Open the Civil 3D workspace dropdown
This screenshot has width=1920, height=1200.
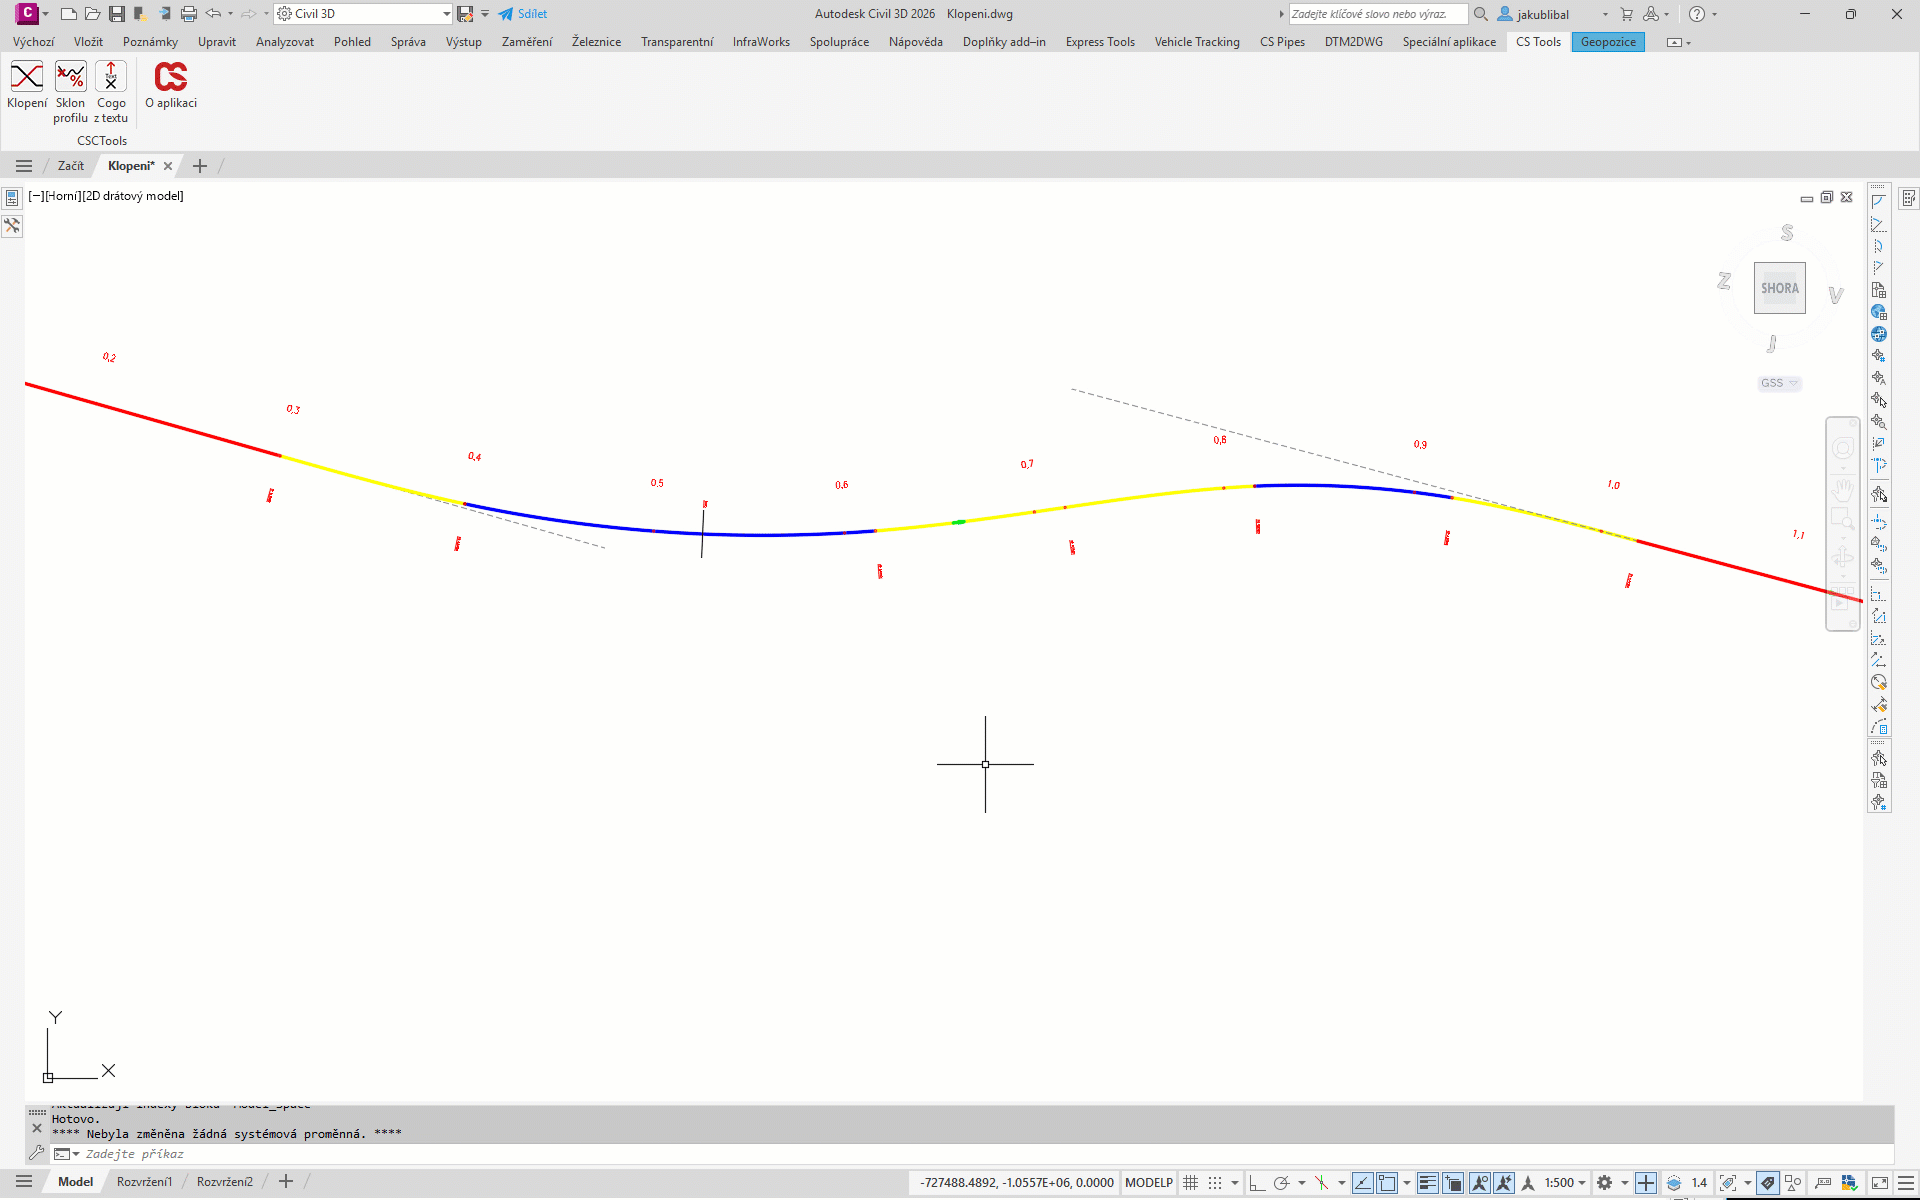point(446,14)
